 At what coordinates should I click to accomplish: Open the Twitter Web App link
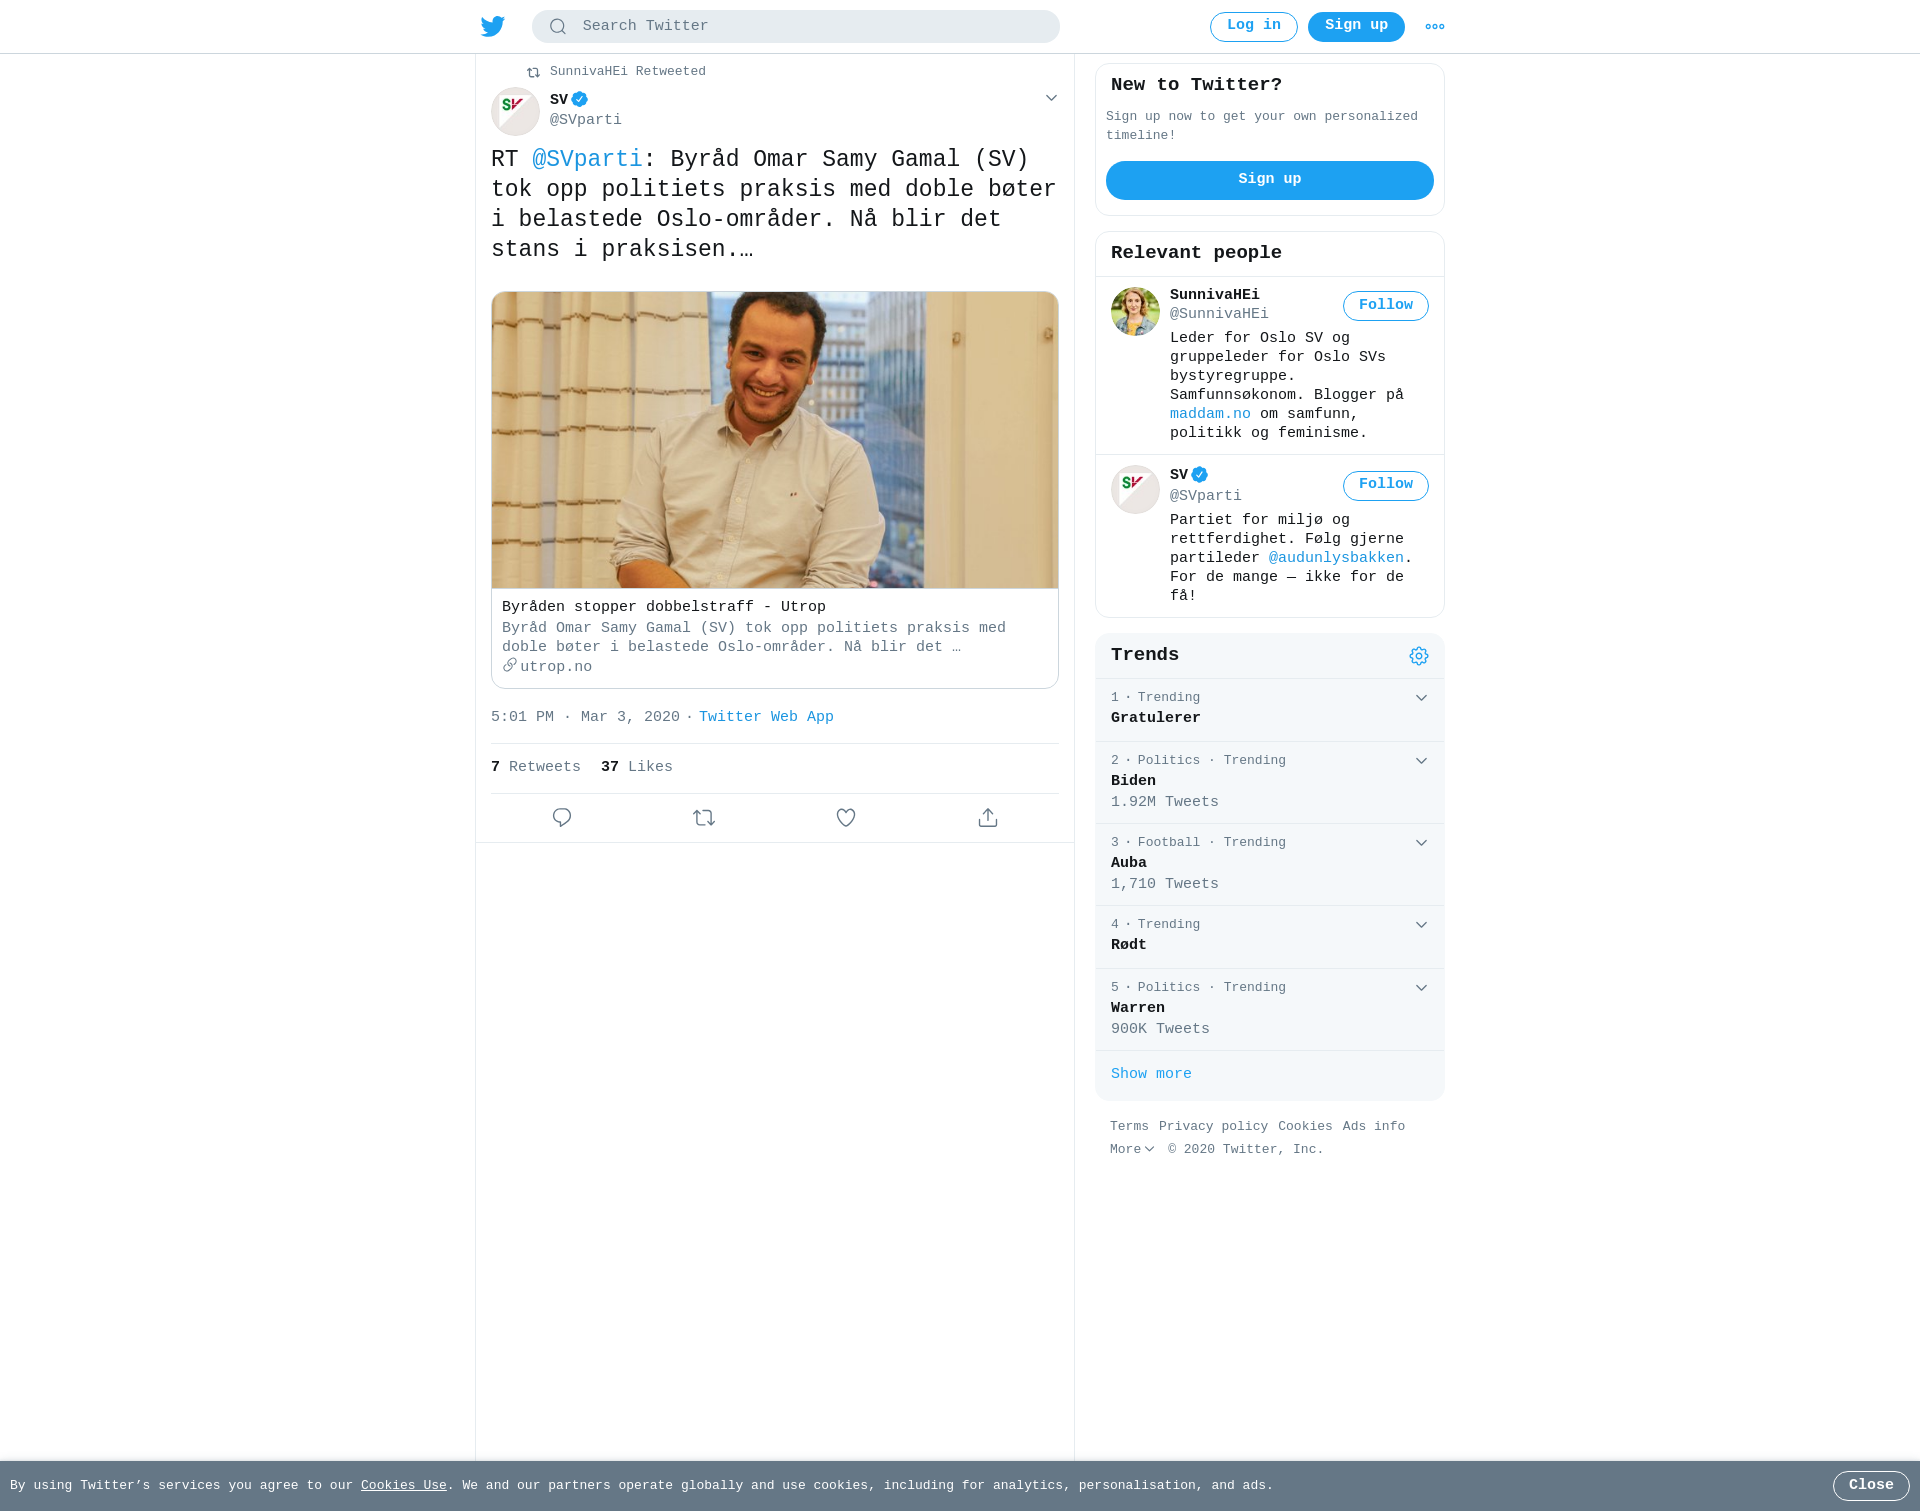pyautogui.click(x=766, y=717)
